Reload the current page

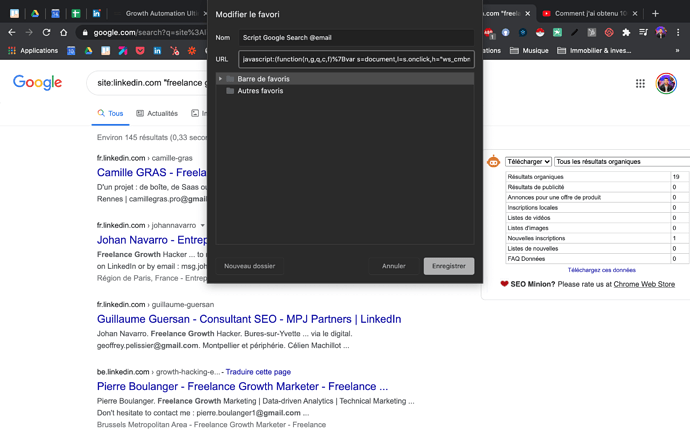(x=46, y=32)
